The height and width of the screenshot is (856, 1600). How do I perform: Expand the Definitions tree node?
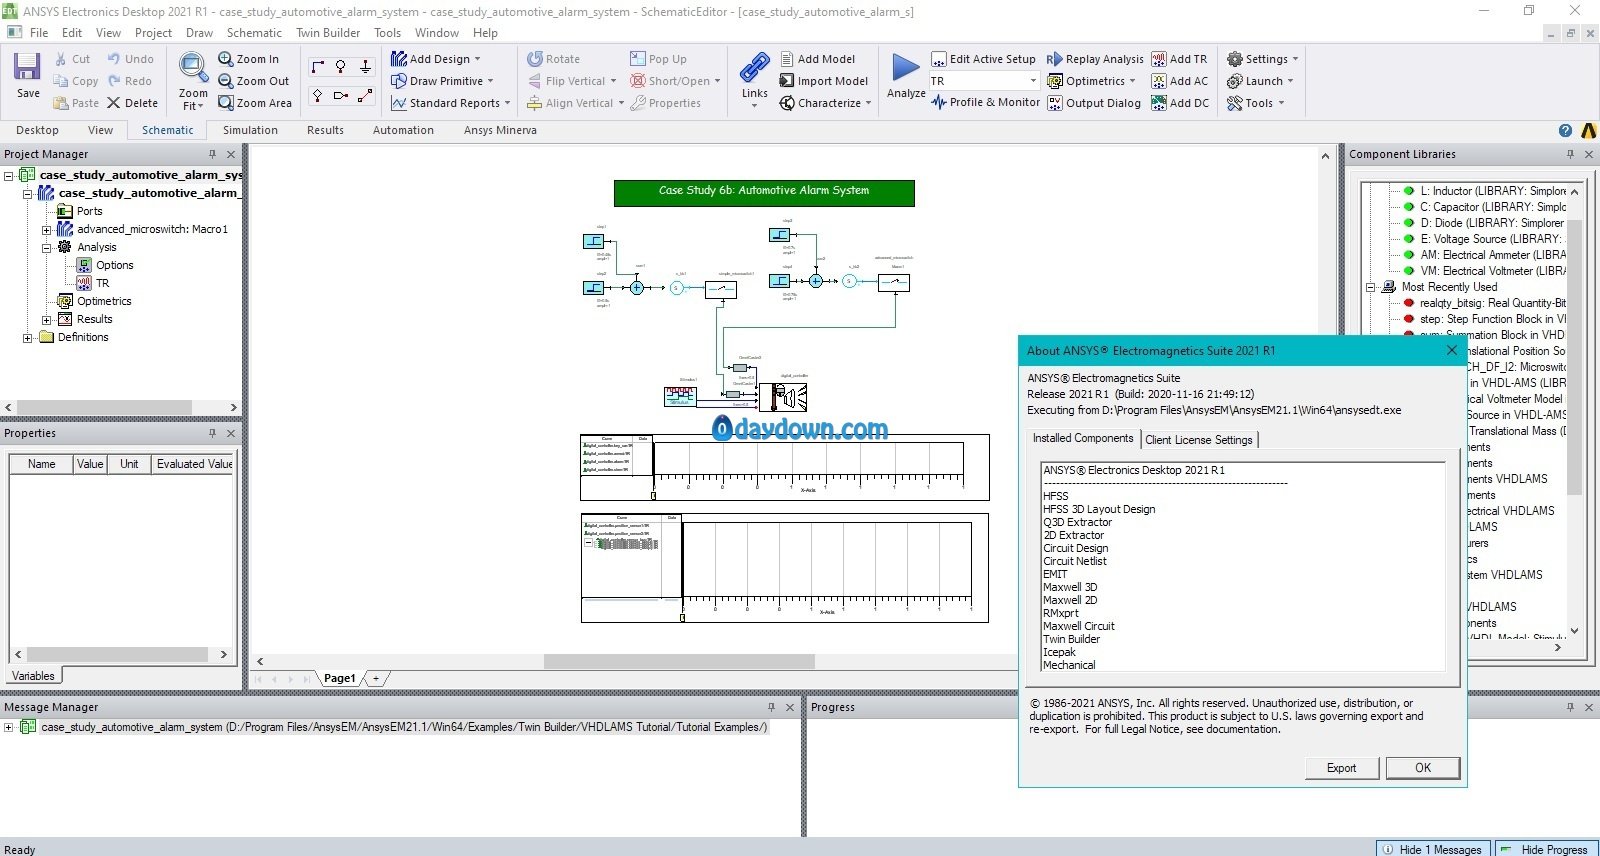pos(27,337)
